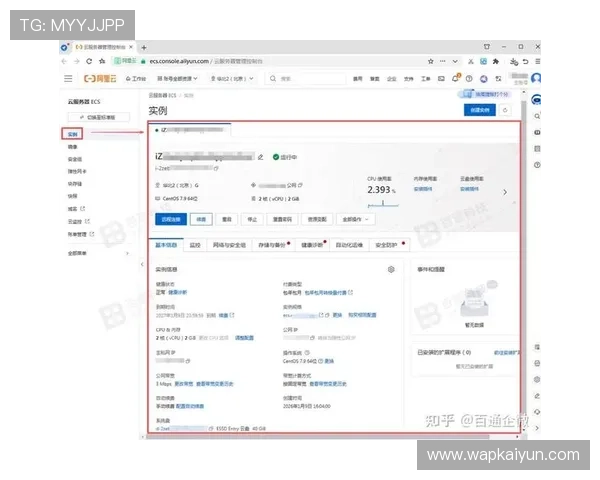Image resolution: width=600 pixels, height=480 pixels.
Task: Click the edit pencil beside instance name
Action: [261, 157]
